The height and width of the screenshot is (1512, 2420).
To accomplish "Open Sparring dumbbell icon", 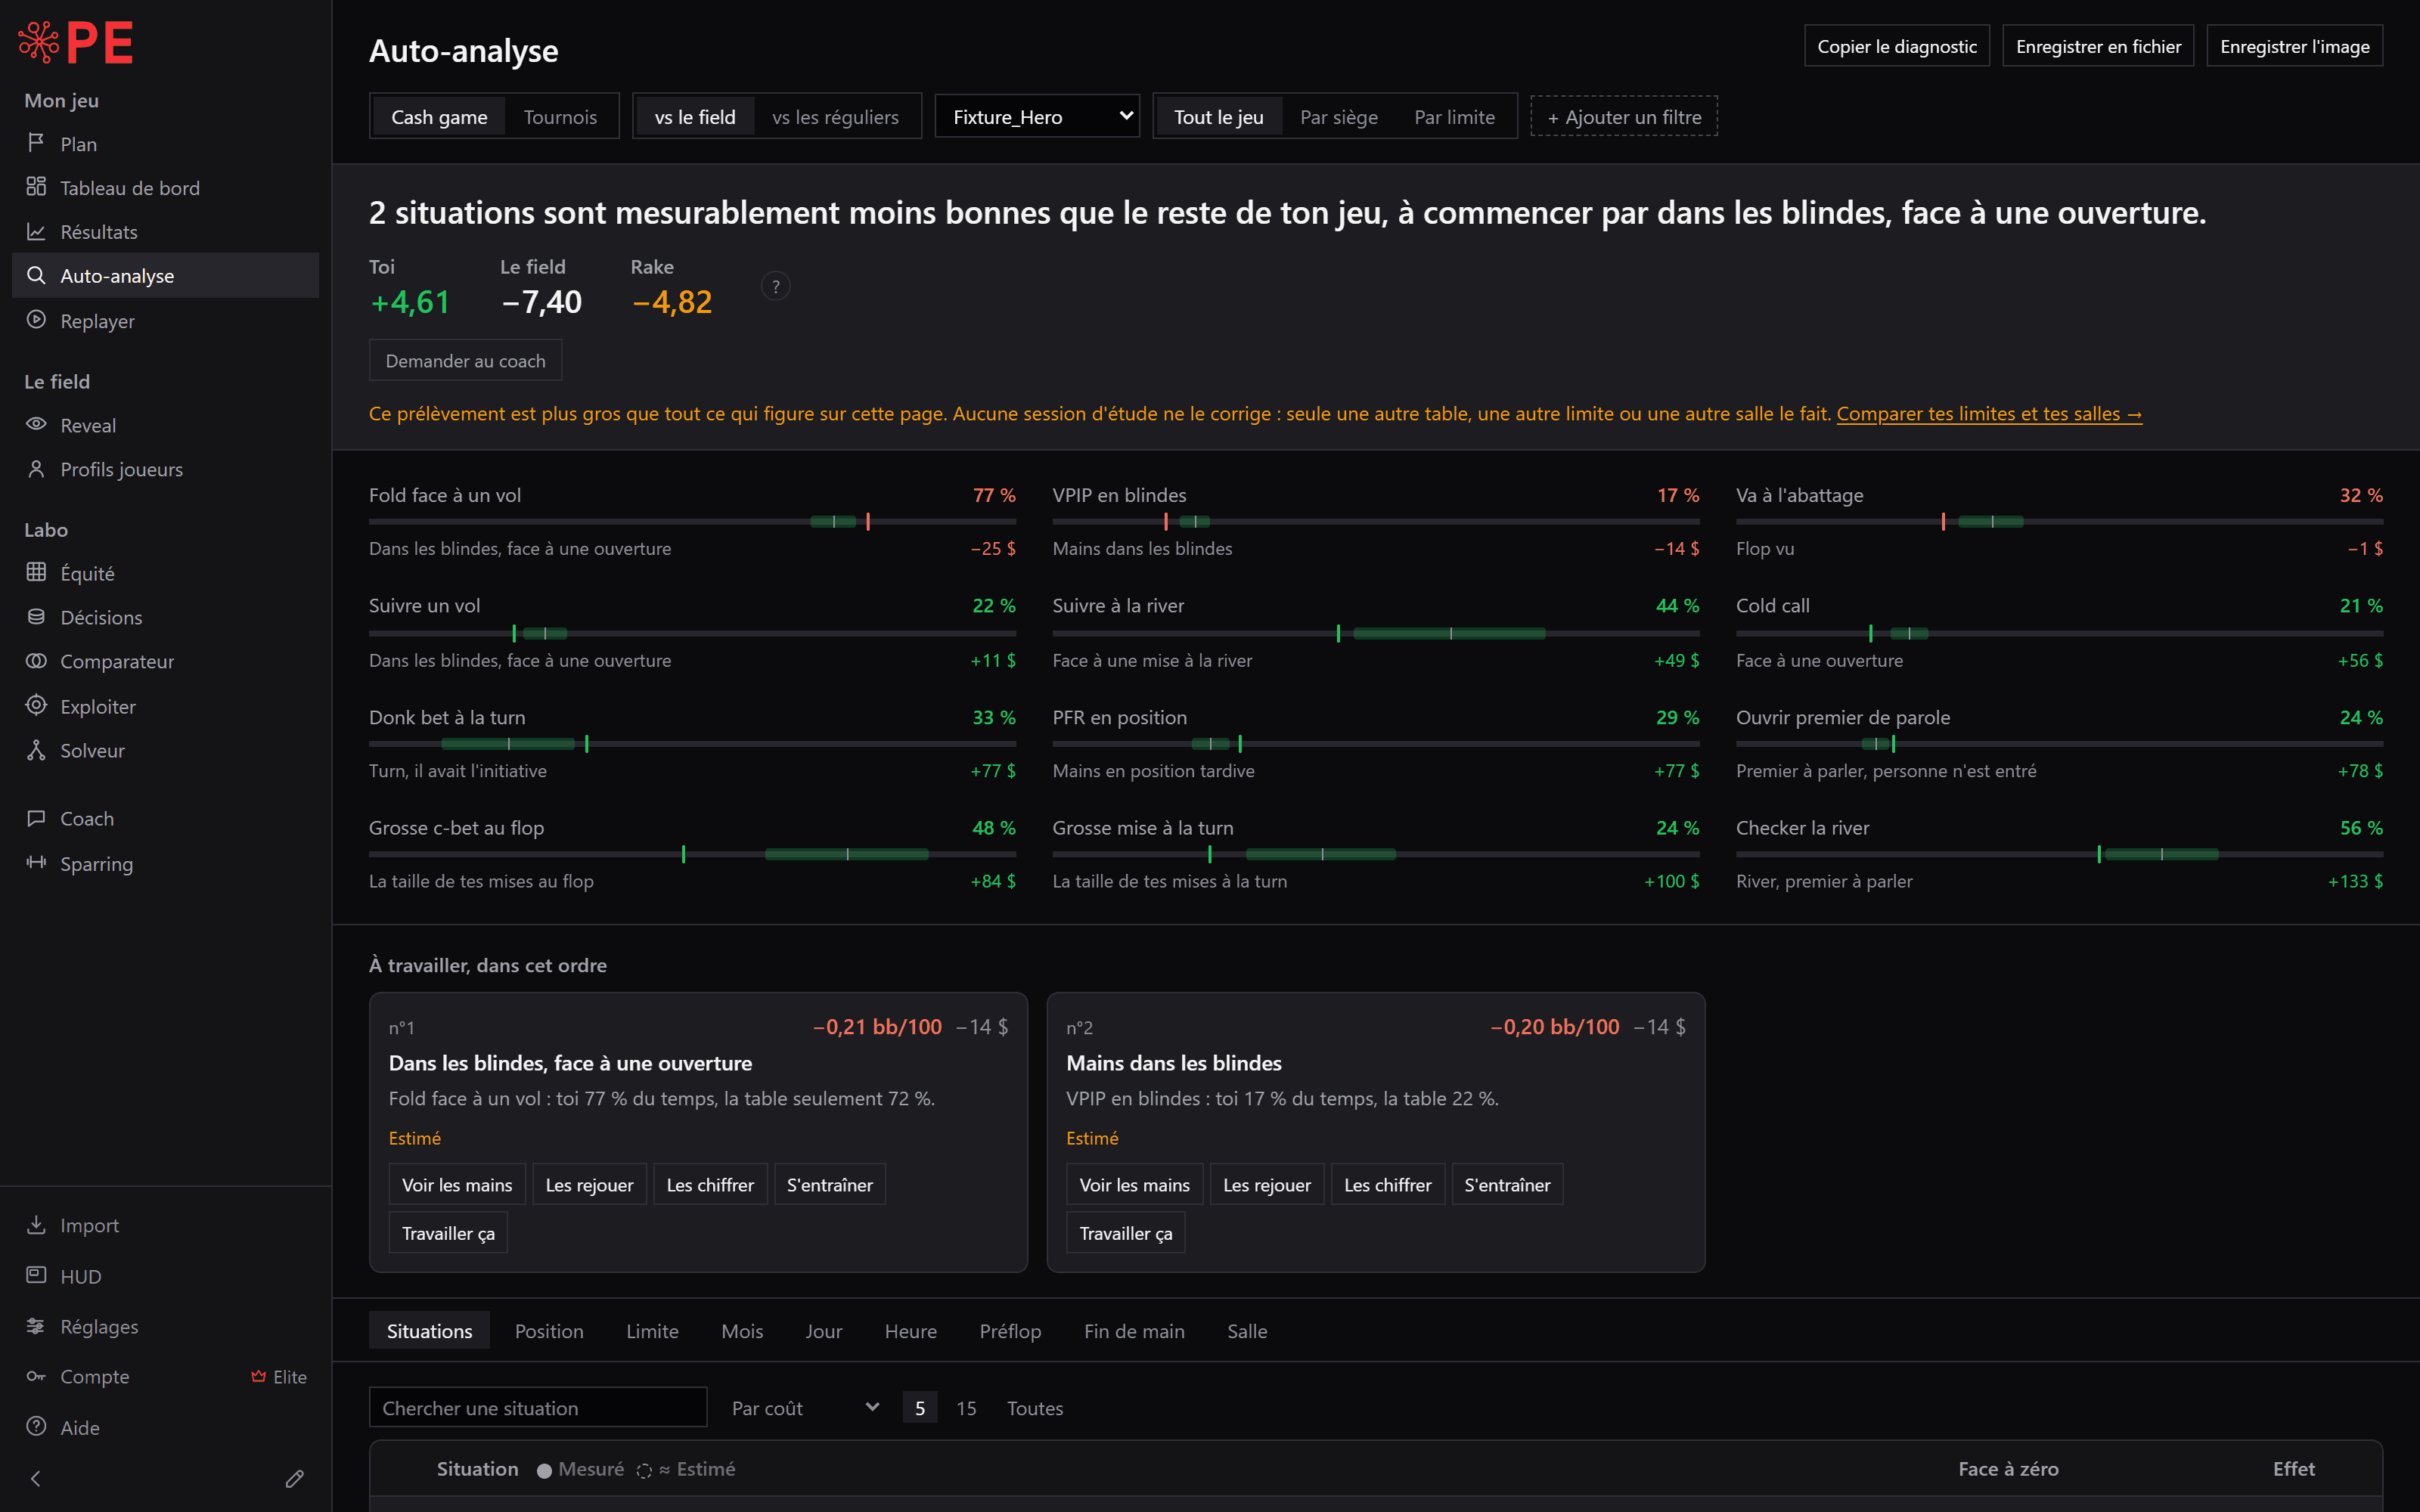I will pyautogui.click(x=36, y=862).
